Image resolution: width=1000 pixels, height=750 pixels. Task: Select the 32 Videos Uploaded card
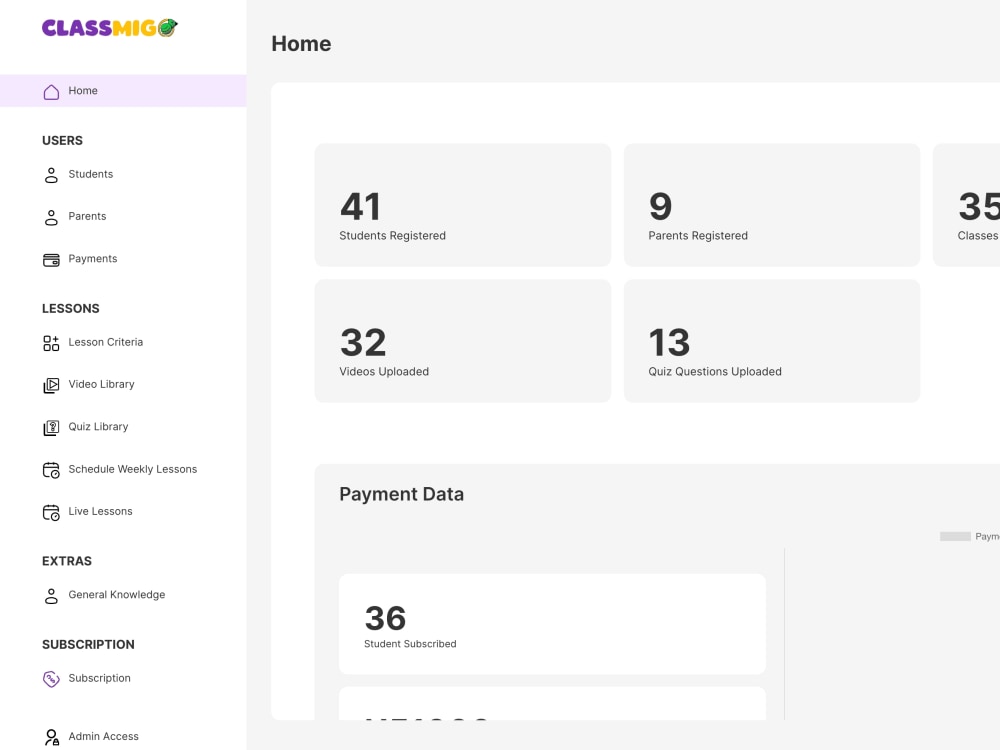463,341
